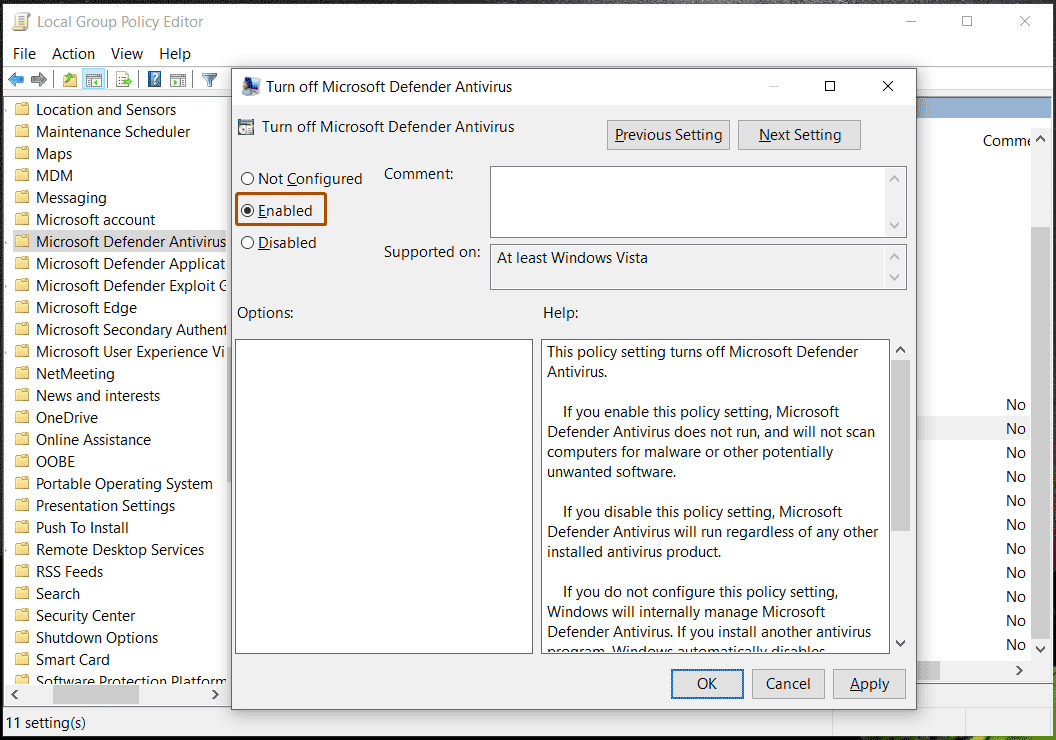Click the Previous Setting button

[668, 135]
